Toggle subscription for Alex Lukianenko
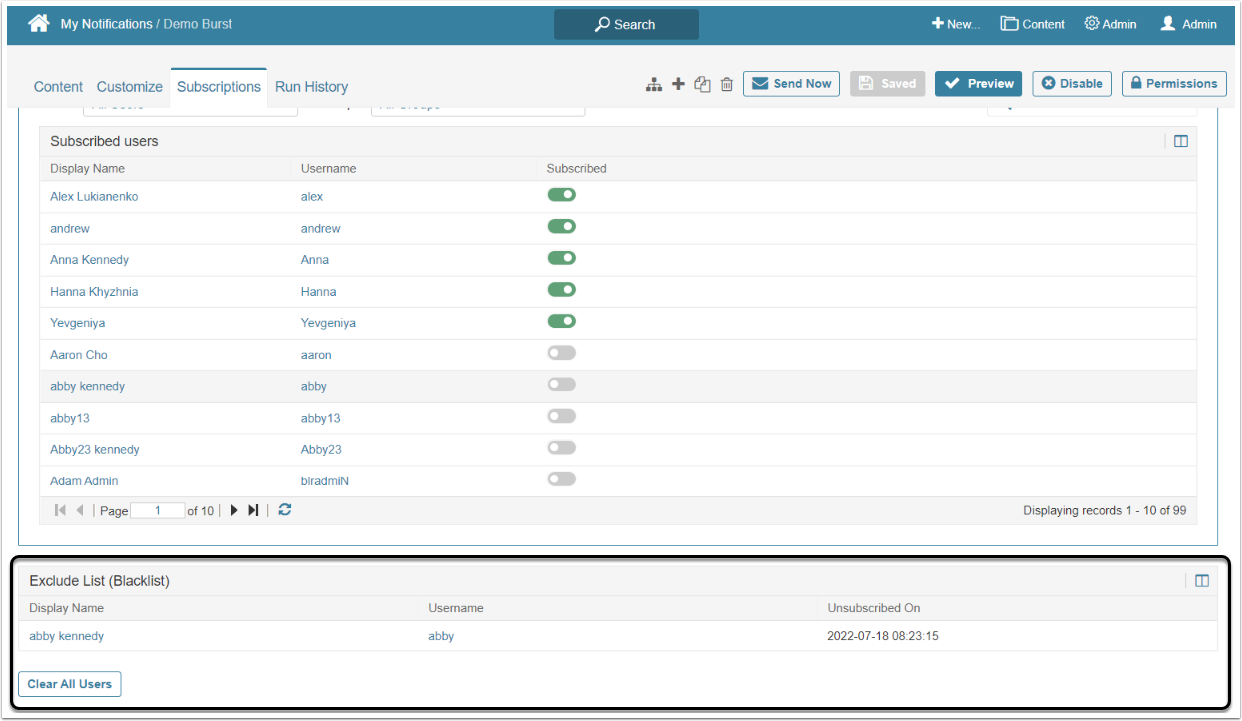Viewport: 1242px width, 721px height. [561, 195]
